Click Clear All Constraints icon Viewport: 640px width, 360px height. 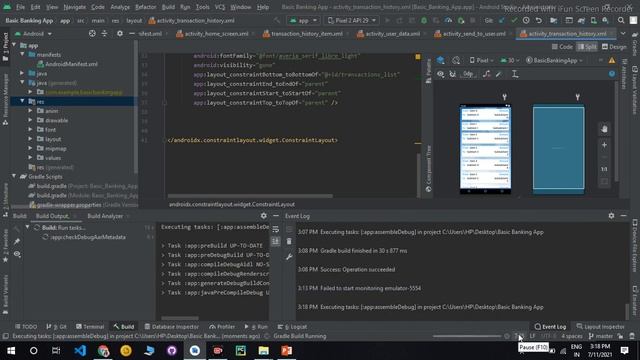tap(487, 74)
